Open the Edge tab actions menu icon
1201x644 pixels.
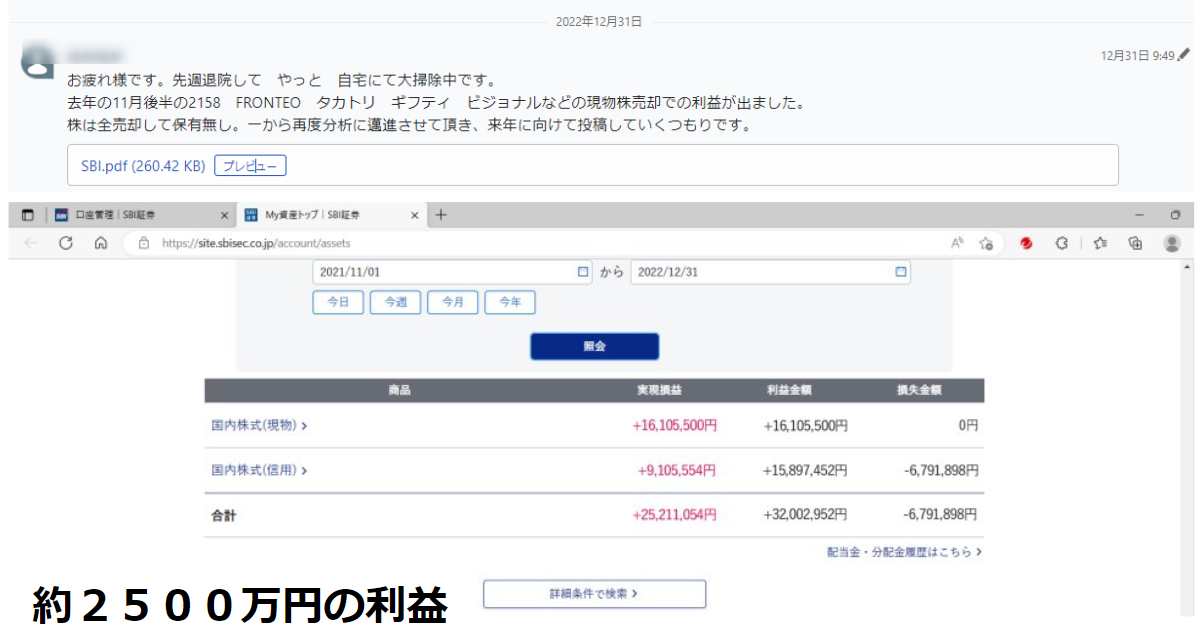(x=28, y=215)
